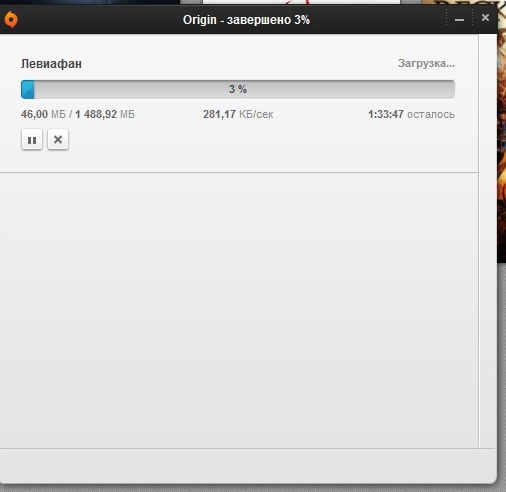506x492 pixels.
Task: Click the 1:33:47 осталось time remaining
Action: coord(411,114)
